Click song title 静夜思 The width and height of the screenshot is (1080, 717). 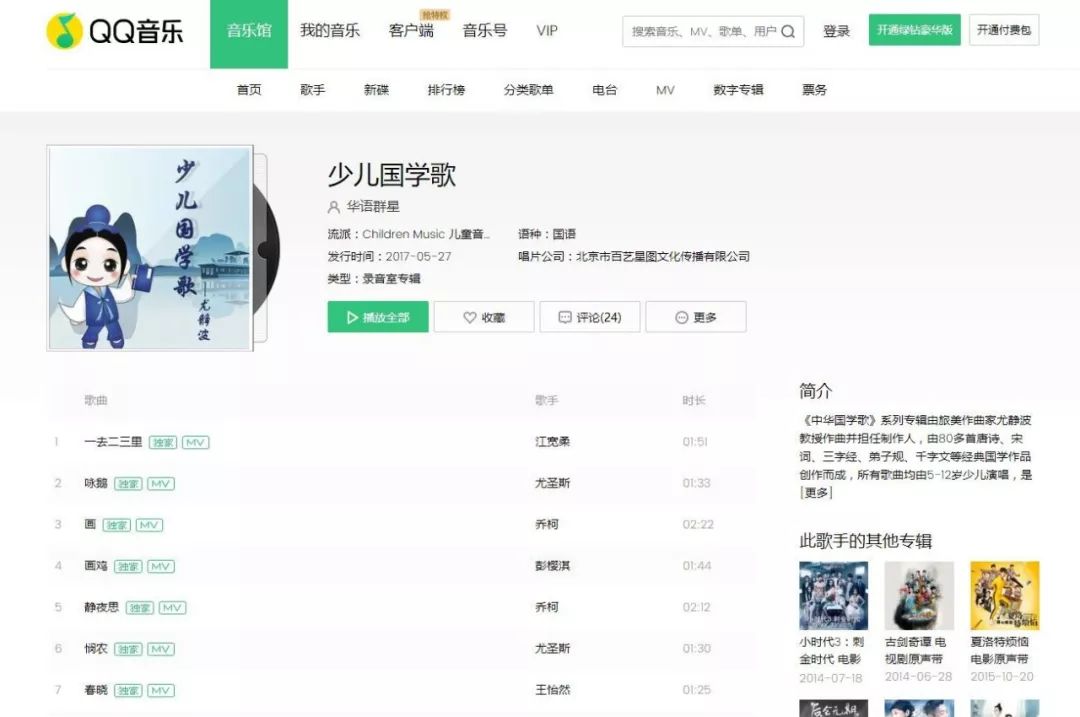pos(101,607)
